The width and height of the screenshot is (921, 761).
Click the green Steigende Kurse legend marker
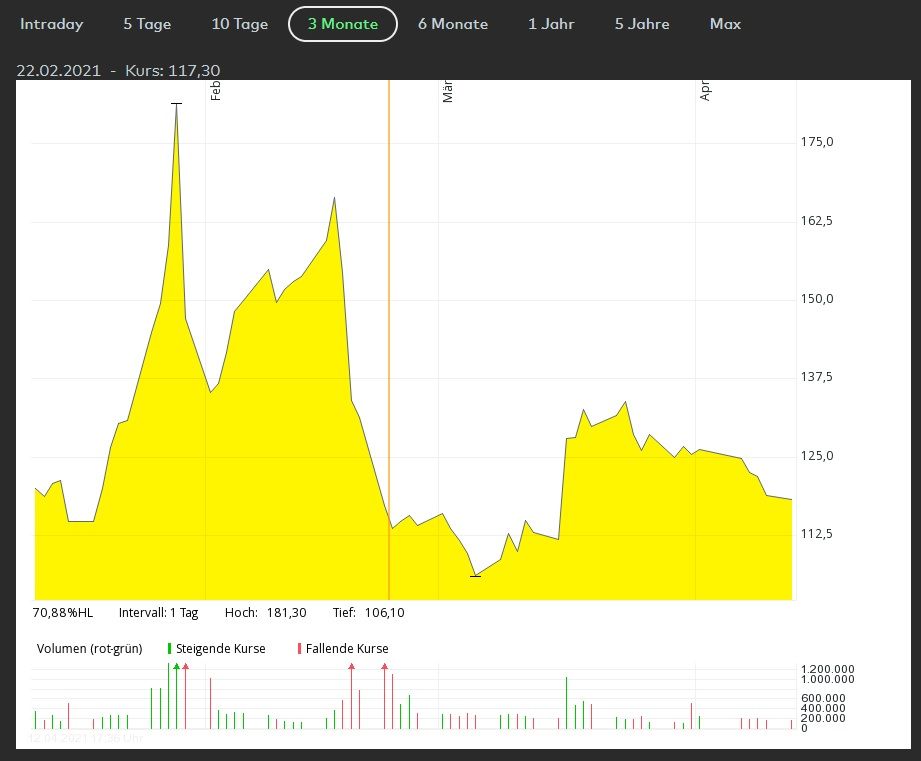coord(169,649)
